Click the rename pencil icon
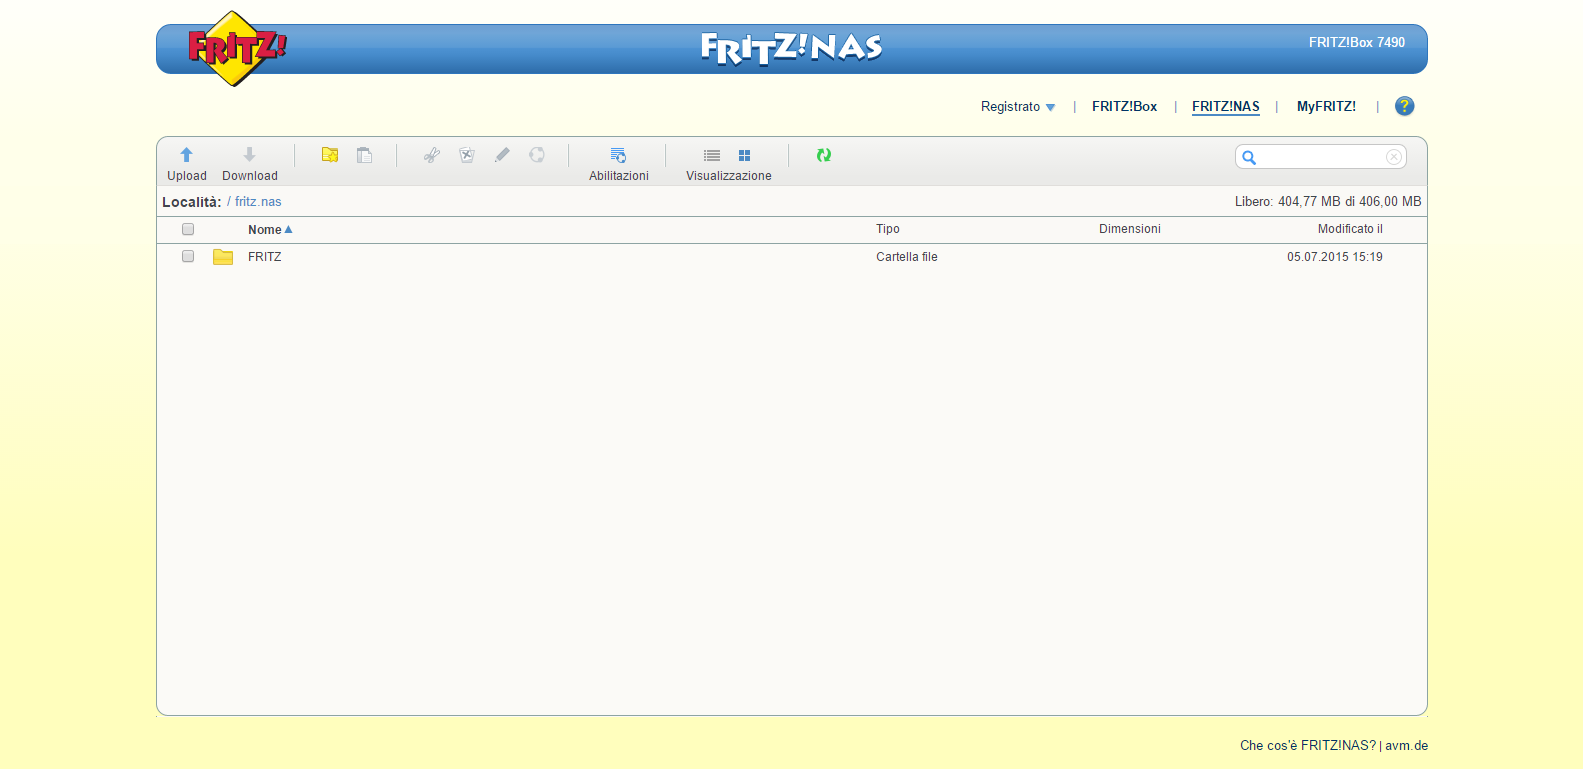The width and height of the screenshot is (1583, 769). pyautogui.click(x=502, y=155)
